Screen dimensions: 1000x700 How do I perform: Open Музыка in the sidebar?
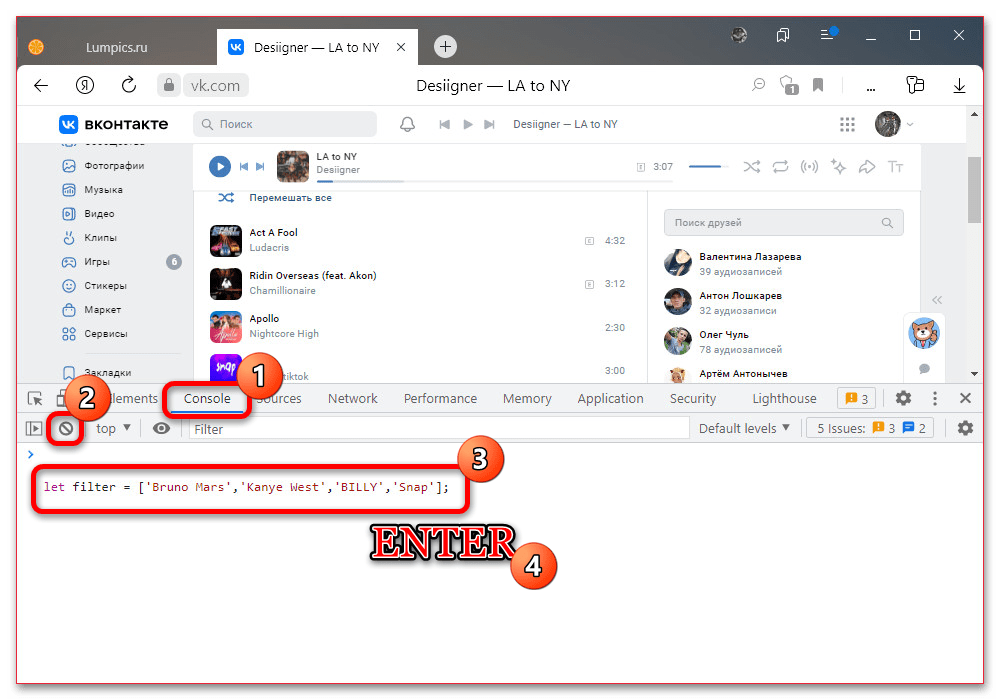(x=92, y=190)
